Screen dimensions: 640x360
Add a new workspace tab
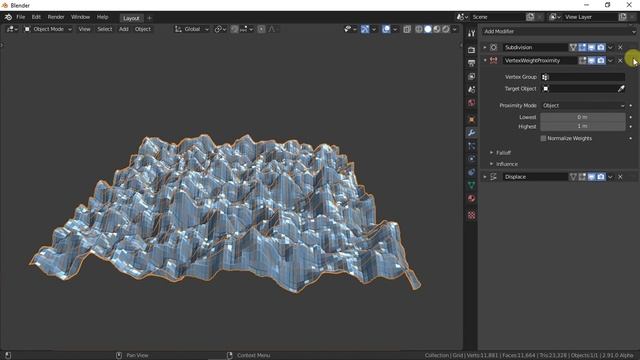[x=149, y=18]
